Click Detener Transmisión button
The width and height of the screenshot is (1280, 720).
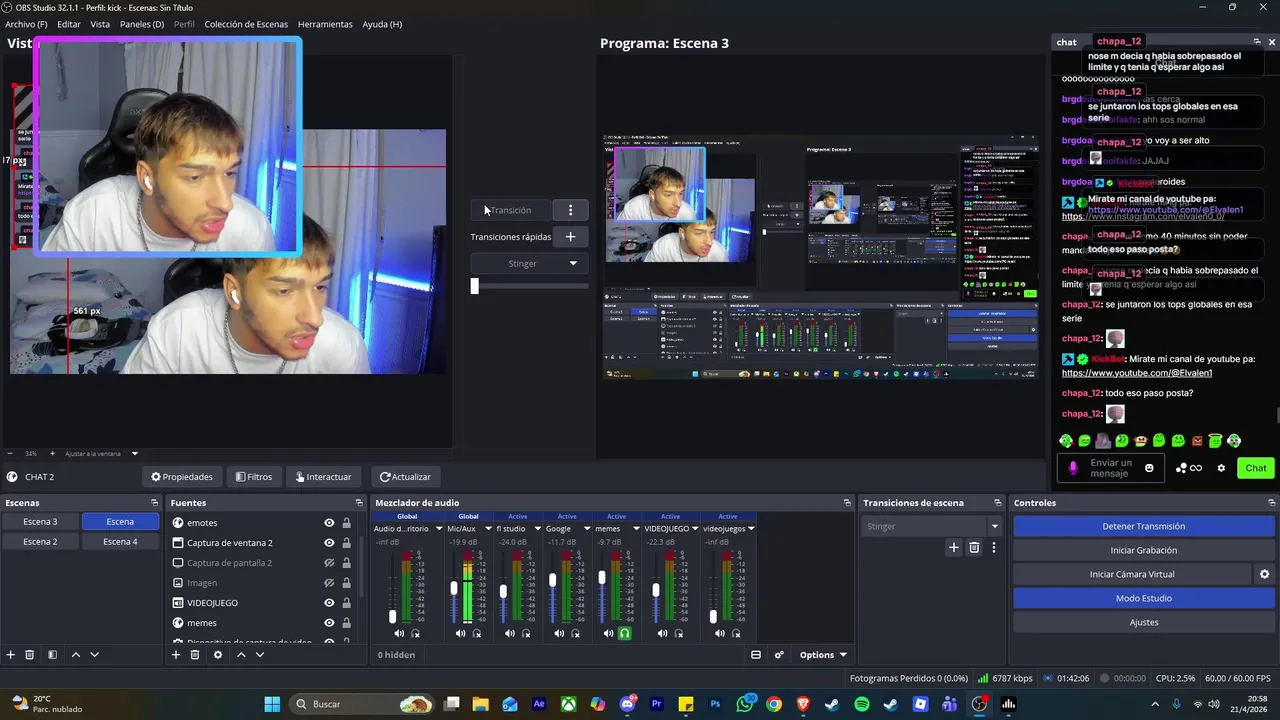tap(1144, 526)
